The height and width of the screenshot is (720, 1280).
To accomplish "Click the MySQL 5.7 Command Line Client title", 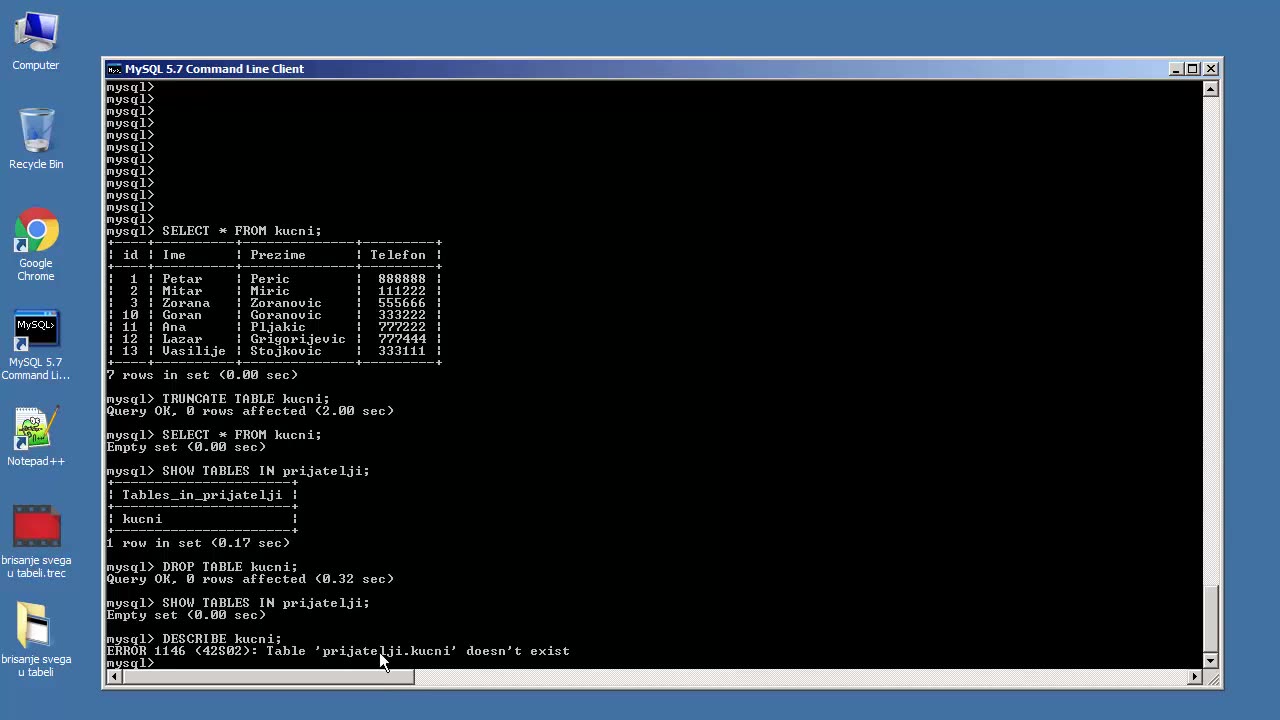I will click(x=214, y=69).
